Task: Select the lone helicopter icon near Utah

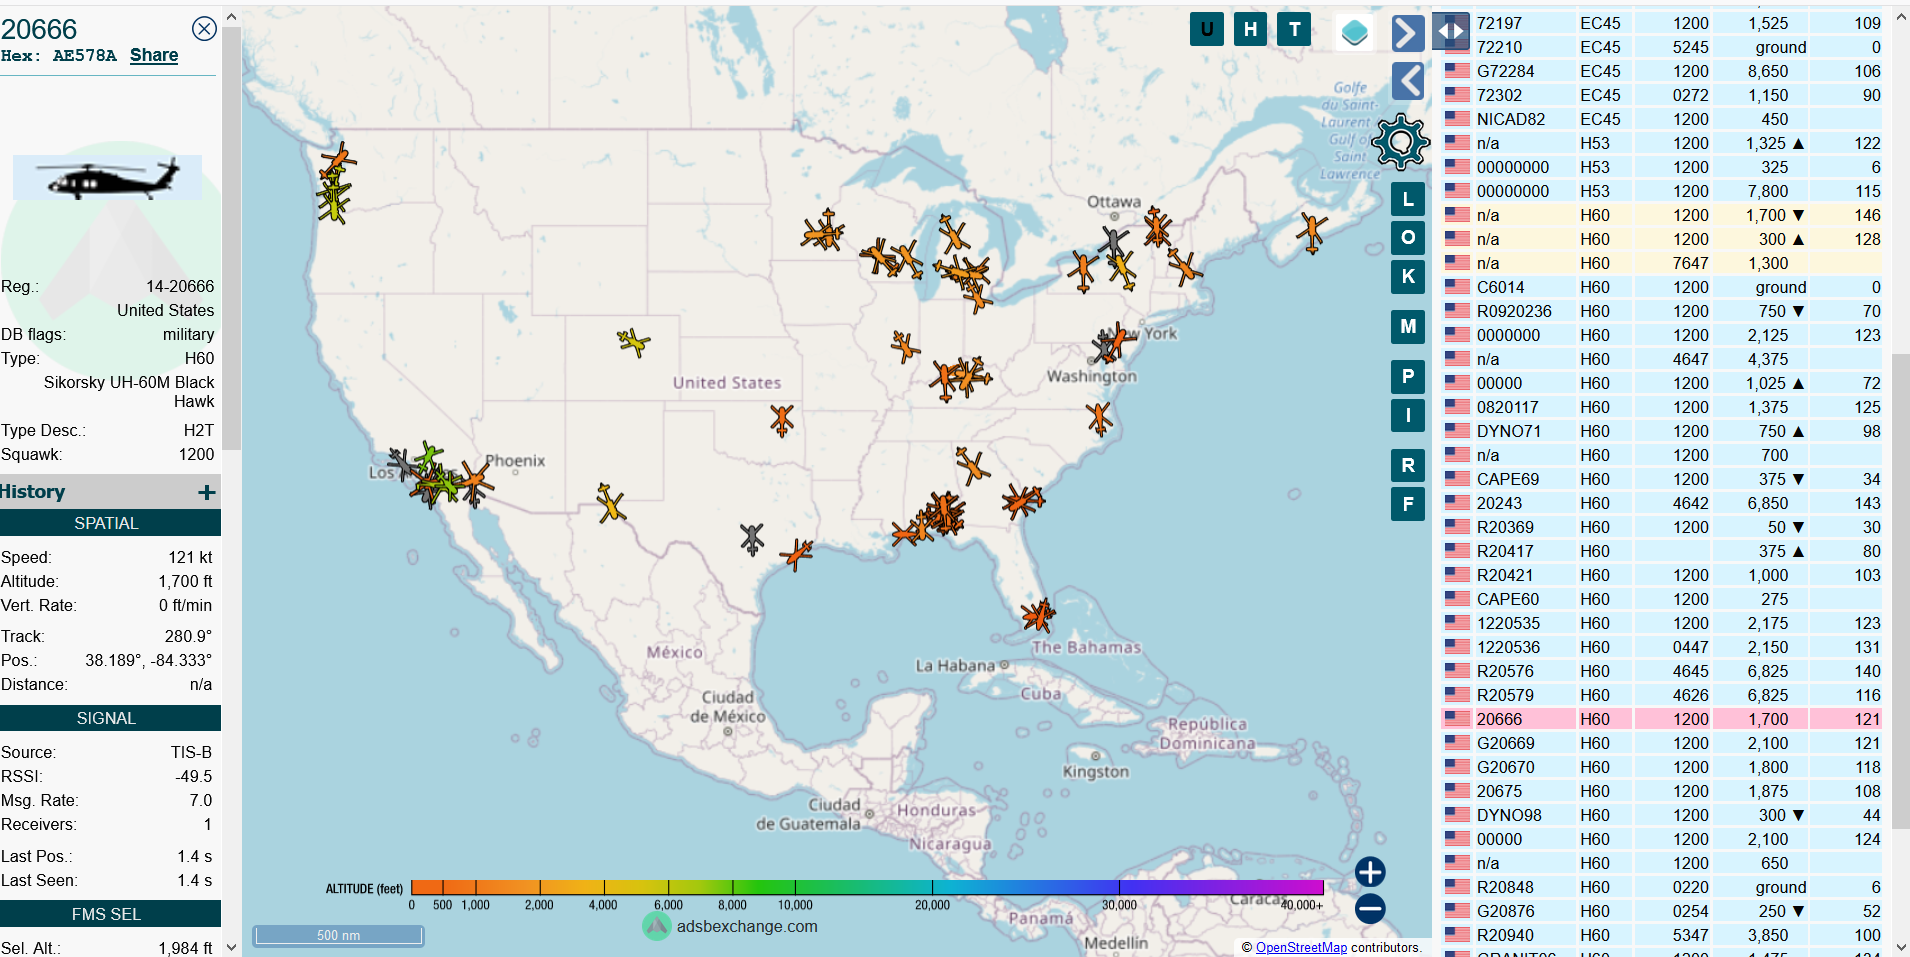Action: coord(634,342)
